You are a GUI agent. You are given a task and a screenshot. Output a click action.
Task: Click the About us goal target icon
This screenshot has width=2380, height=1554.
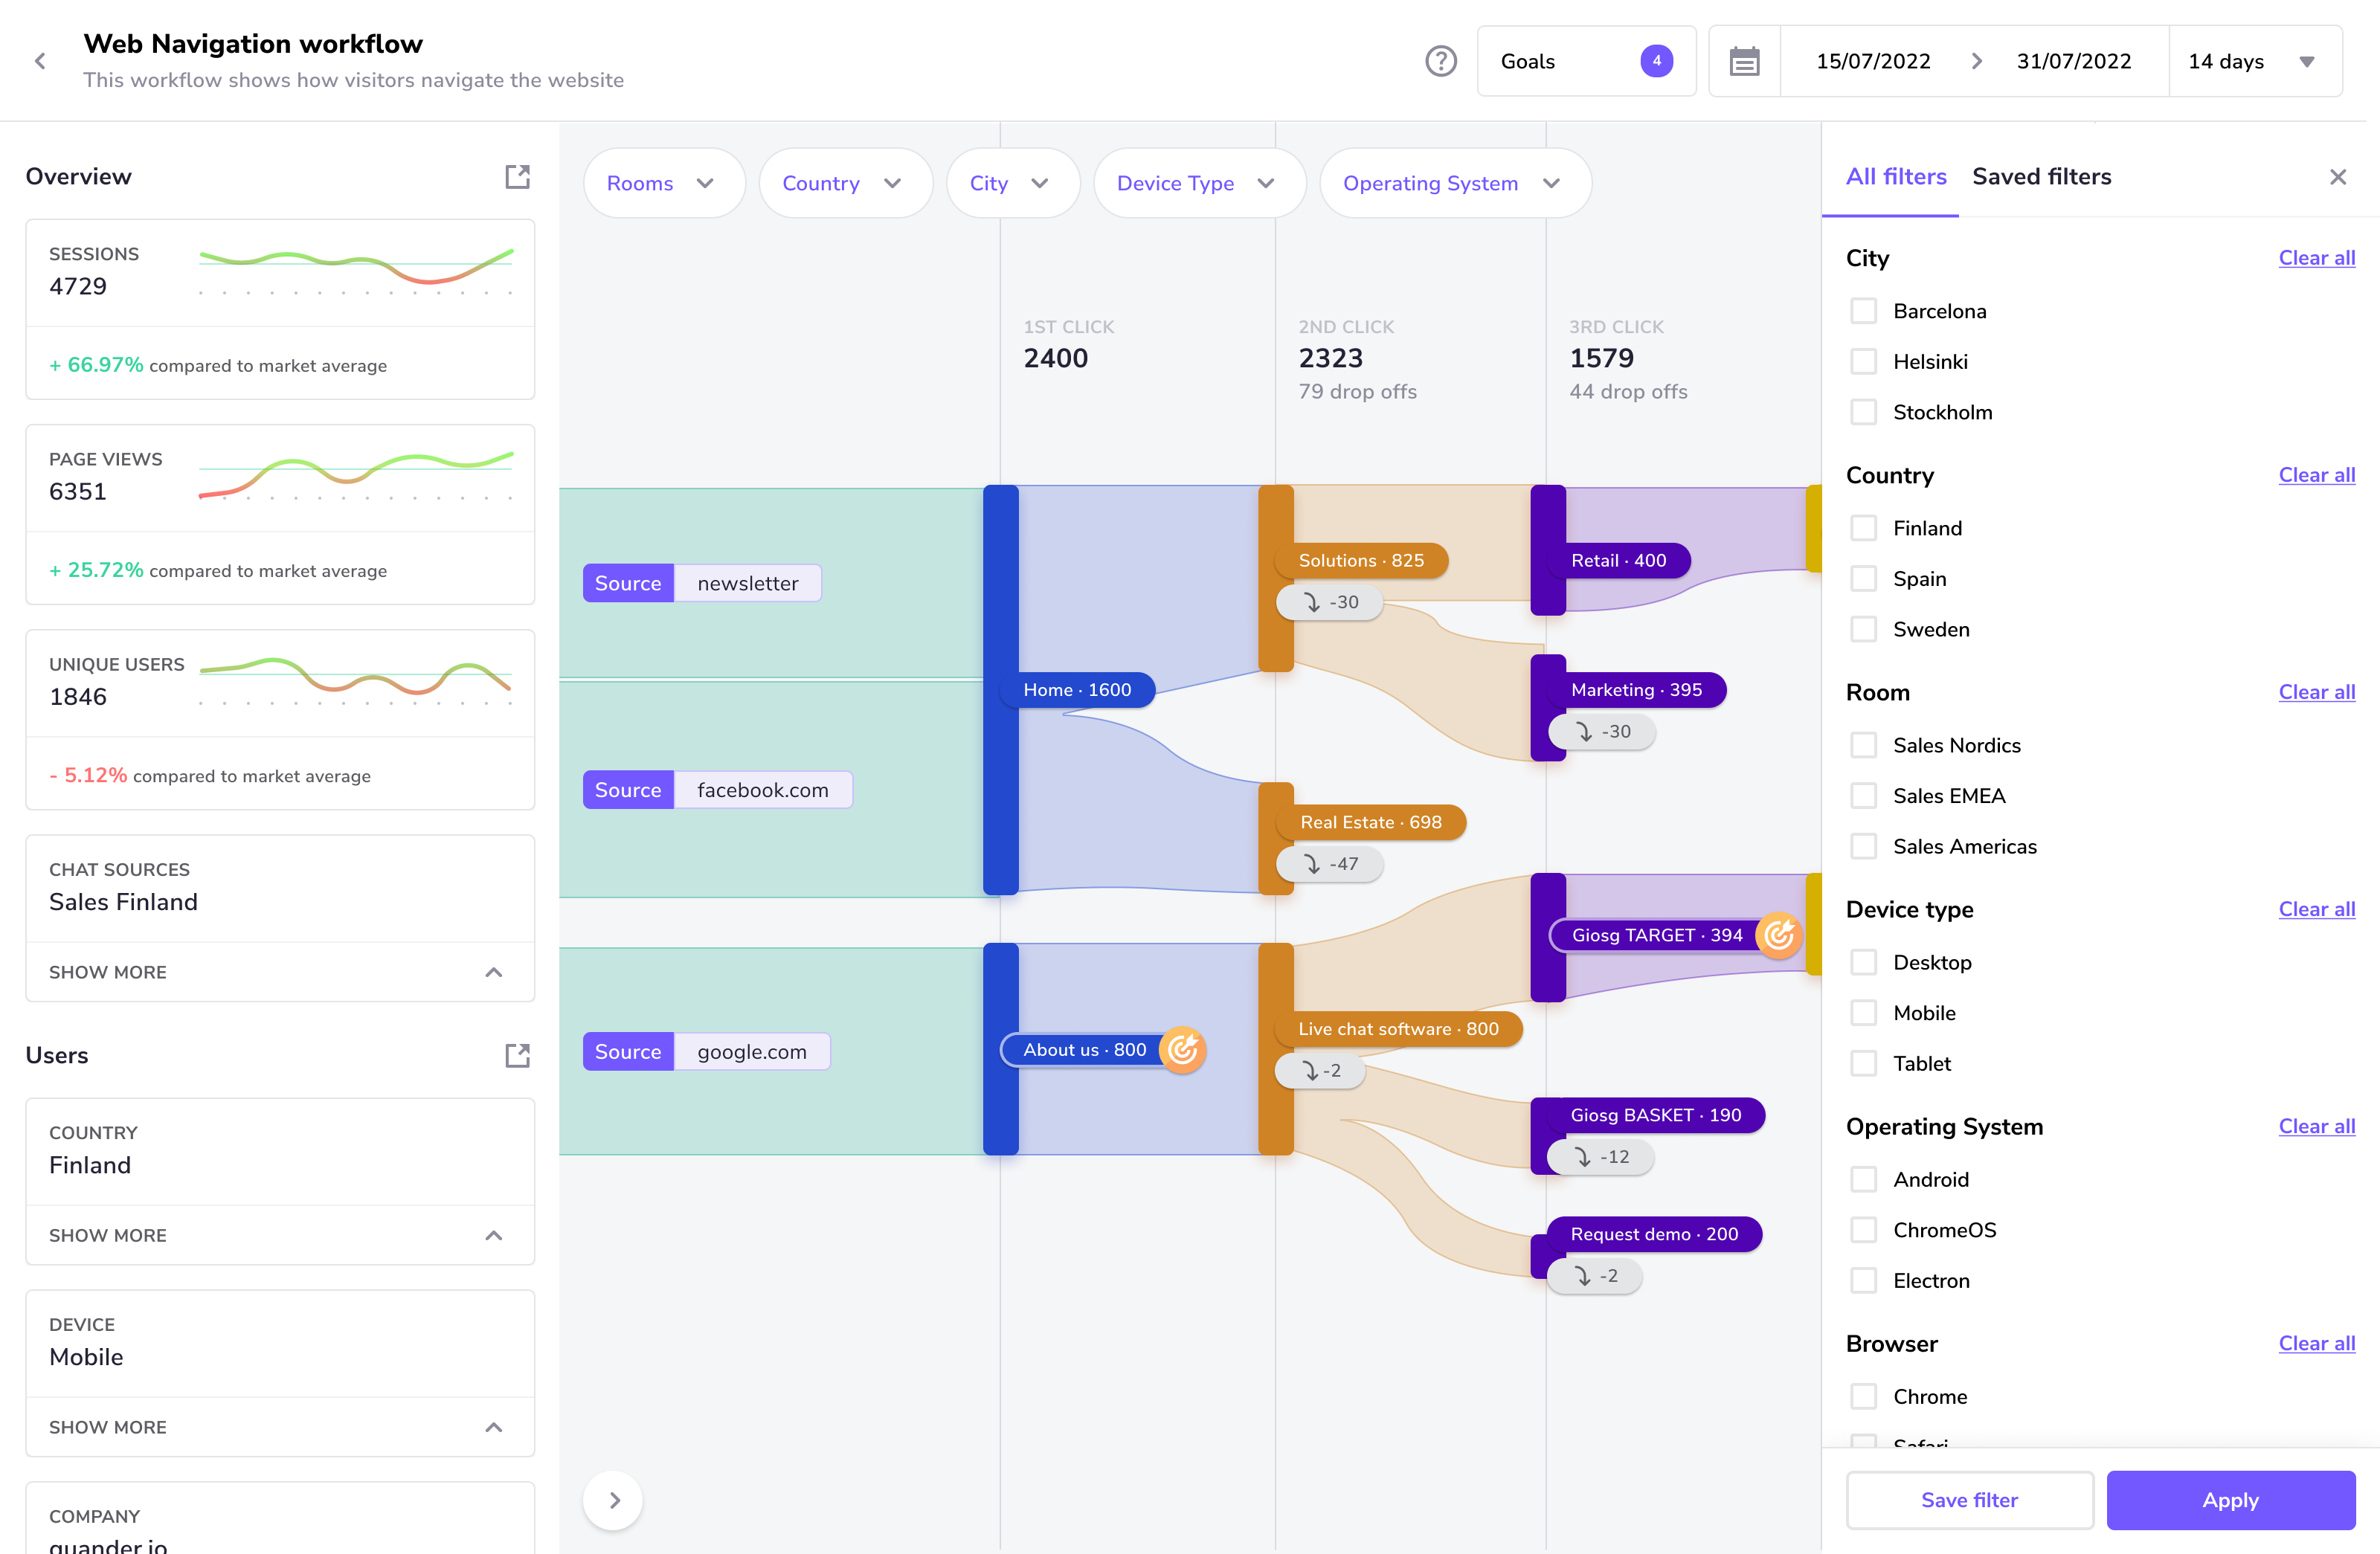pos(1182,1049)
